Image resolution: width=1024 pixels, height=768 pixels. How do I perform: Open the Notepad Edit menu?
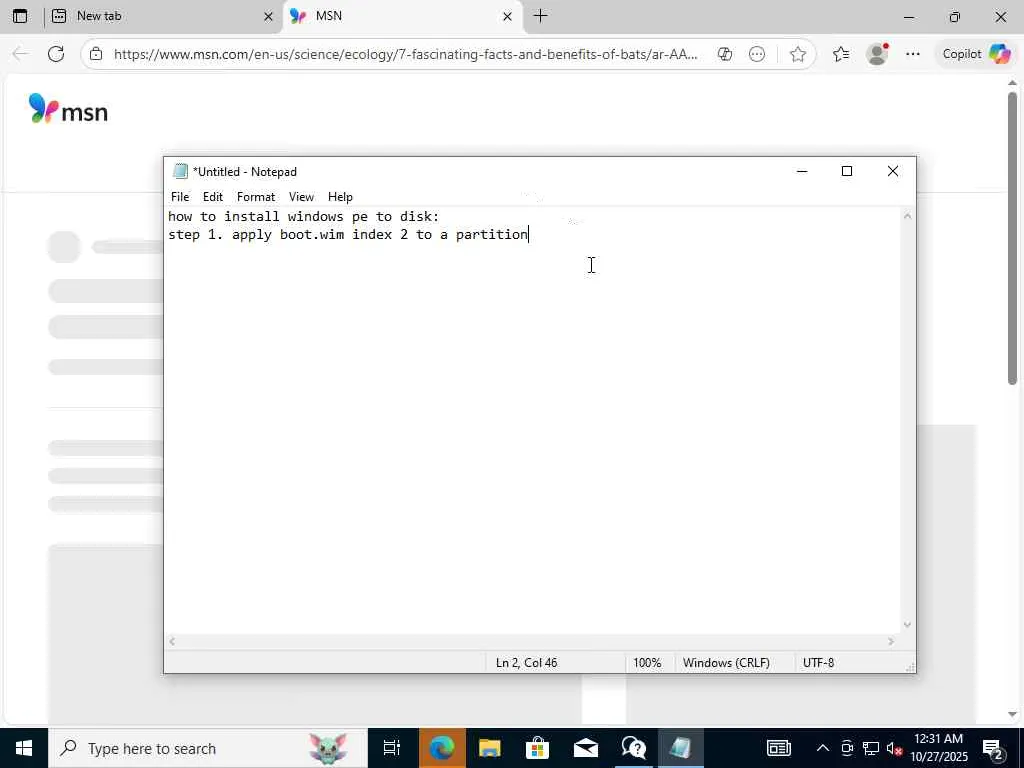[x=212, y=197]
